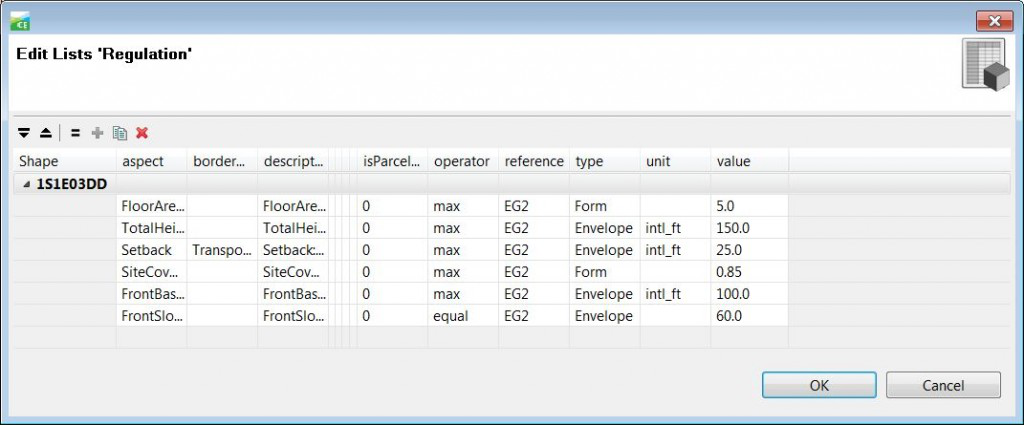This screenshot has height=425, width=1024.
Task: Select the FrontBas... aspect cell
Action: click(x=152, y=294)
